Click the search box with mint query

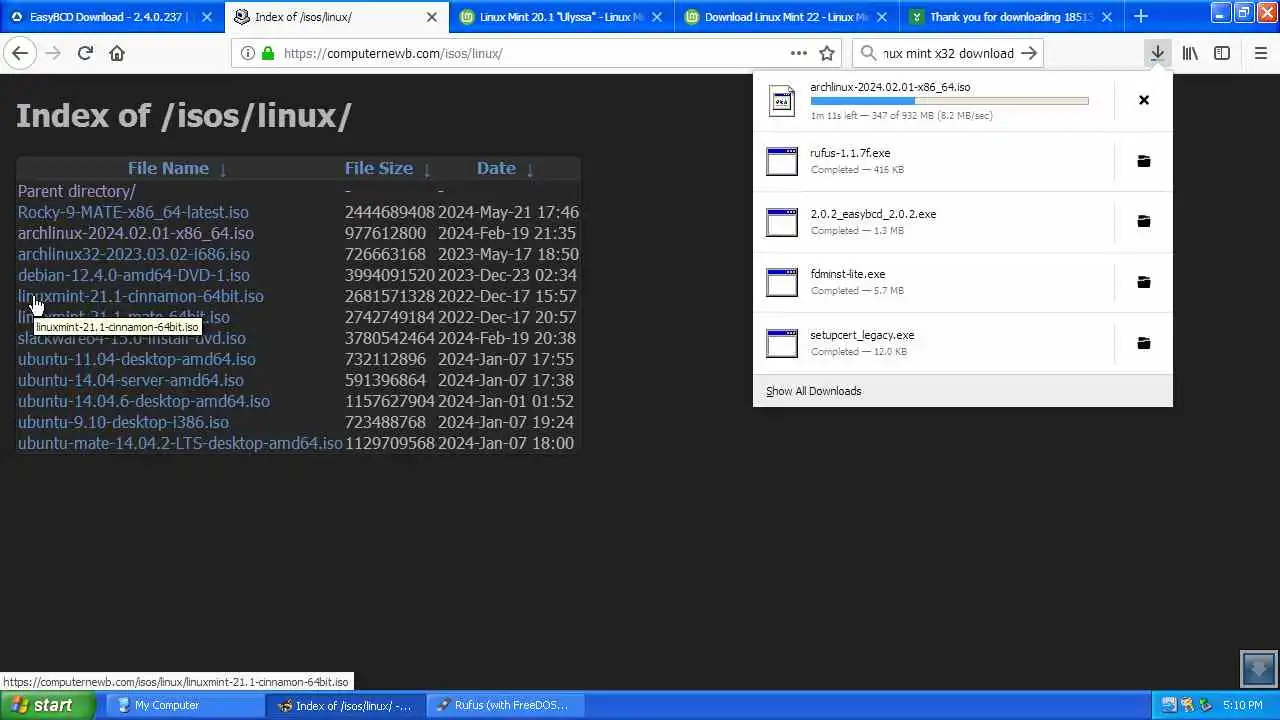pyautogui.click(x=948, y=53)
